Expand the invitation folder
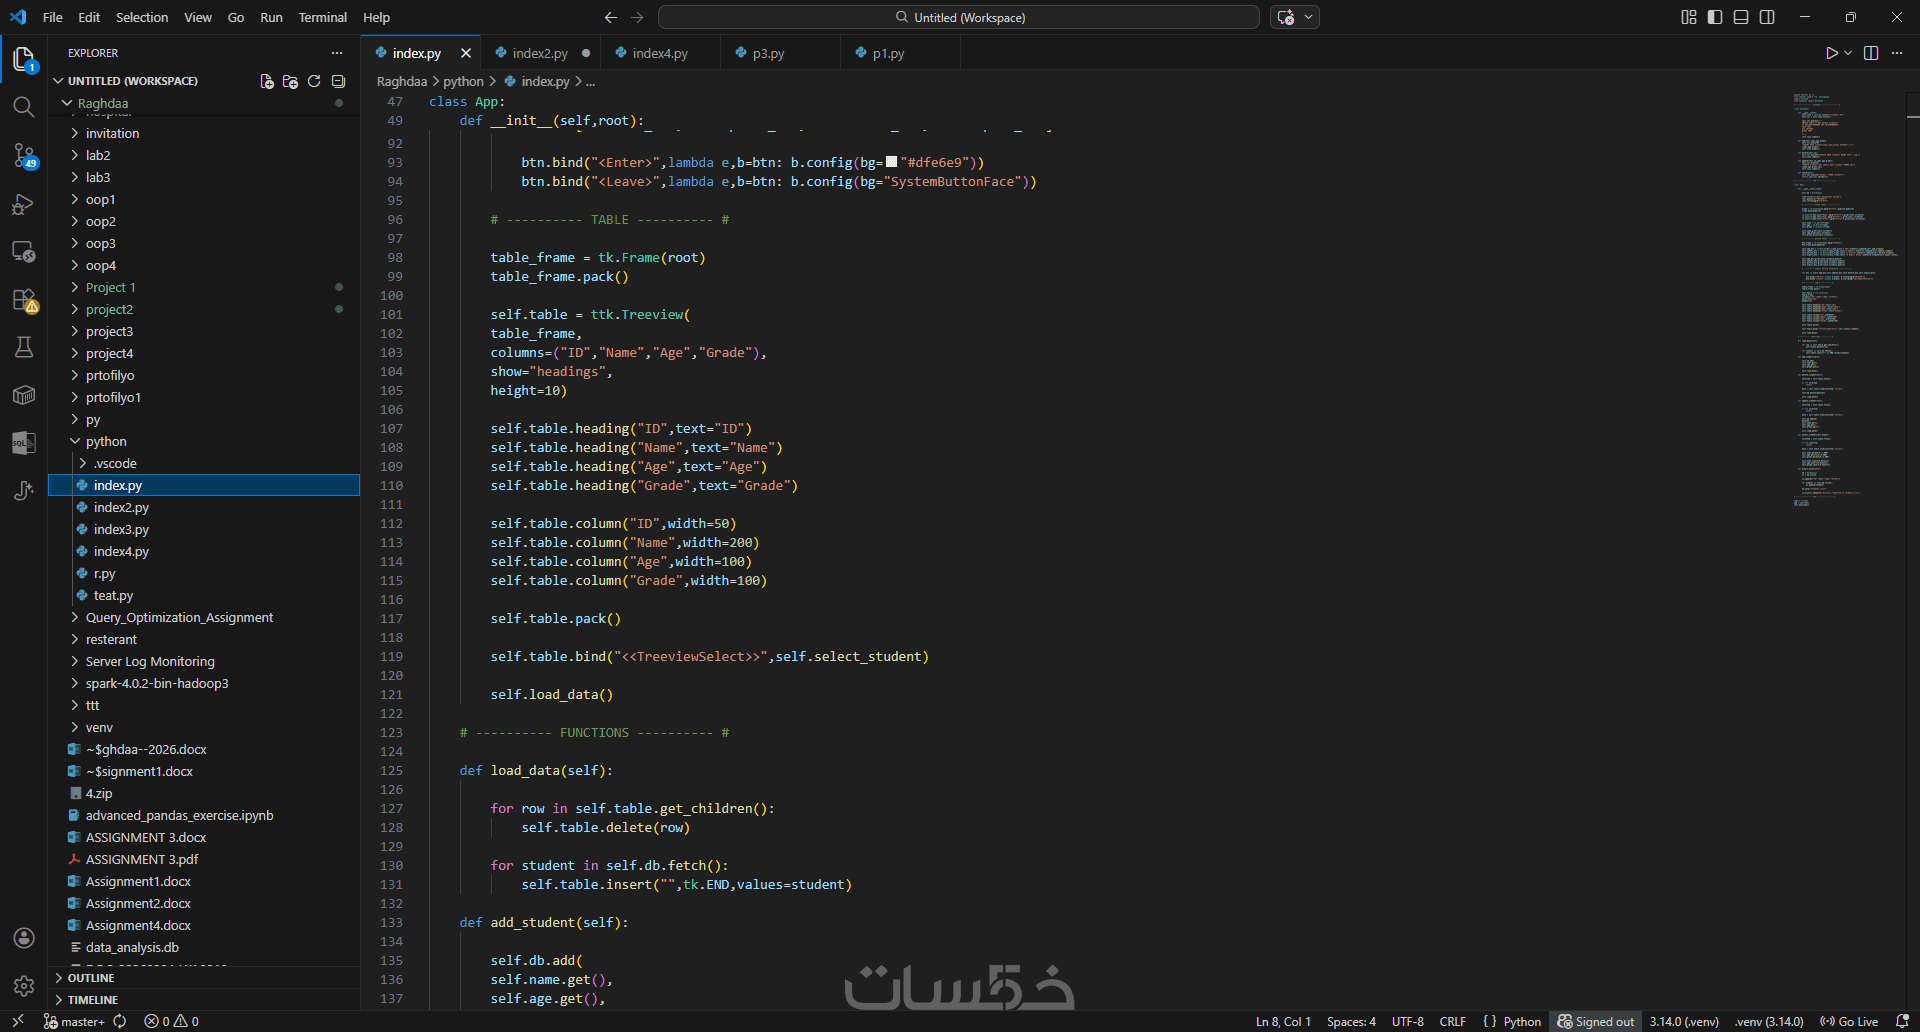Image resolution: width=1920 pixels, height=1032 pixels. coord(204,133)
